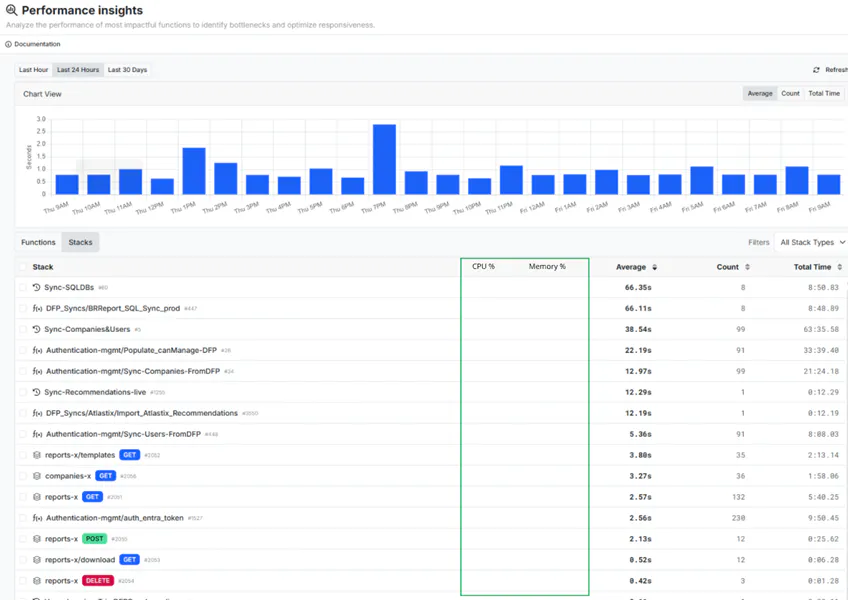
Task: Check the box for Sync-SQLDBs row
Action: [23, 288]
